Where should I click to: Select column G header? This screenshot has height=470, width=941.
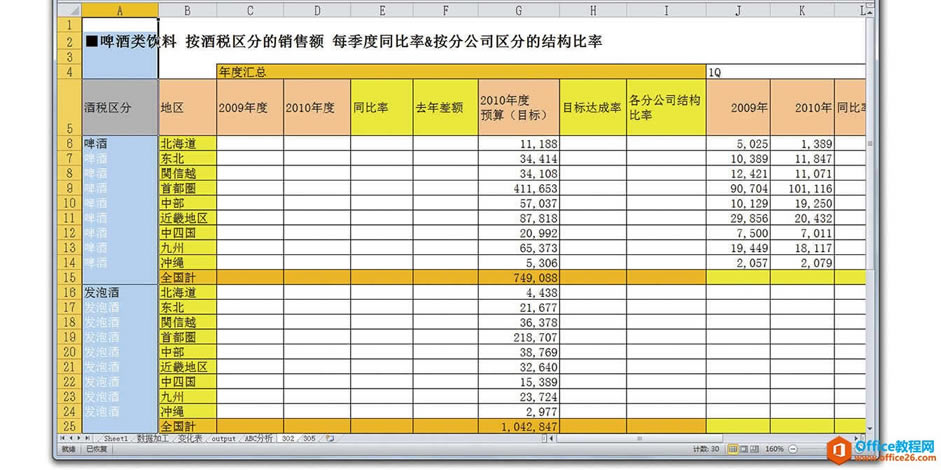519,10
